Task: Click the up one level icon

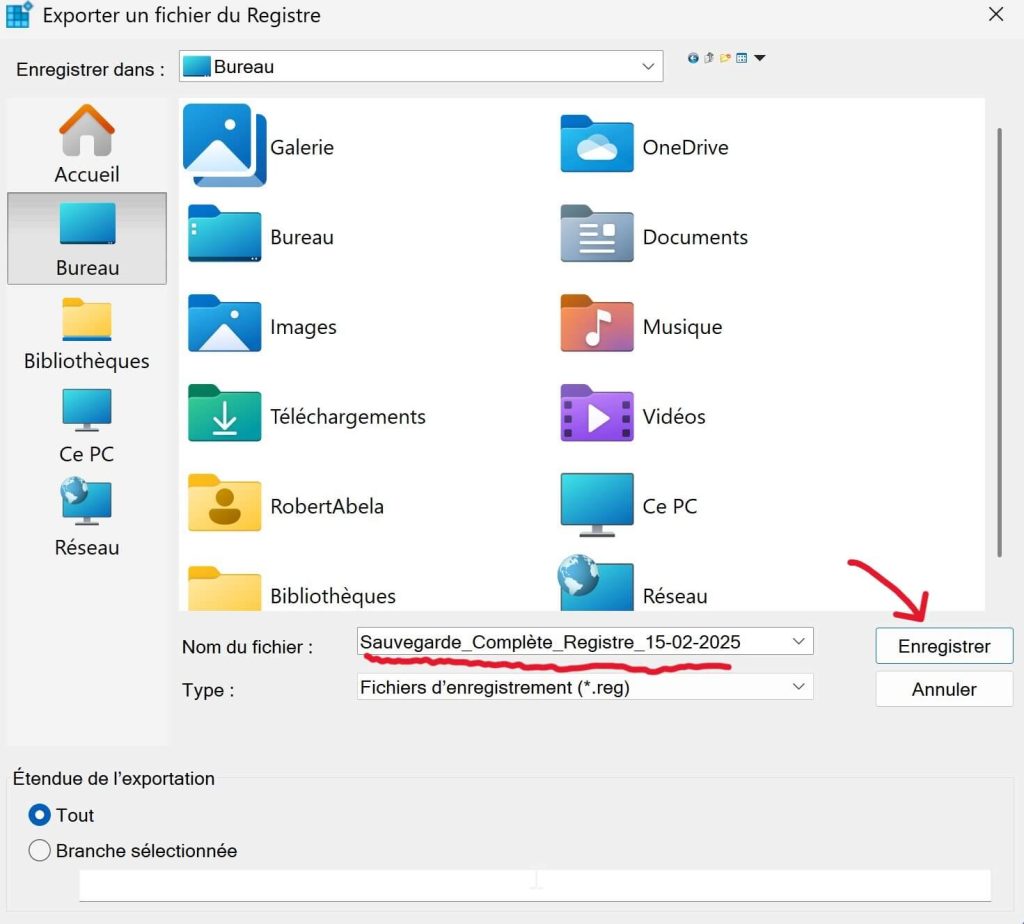Action: (x=708, y=57)
